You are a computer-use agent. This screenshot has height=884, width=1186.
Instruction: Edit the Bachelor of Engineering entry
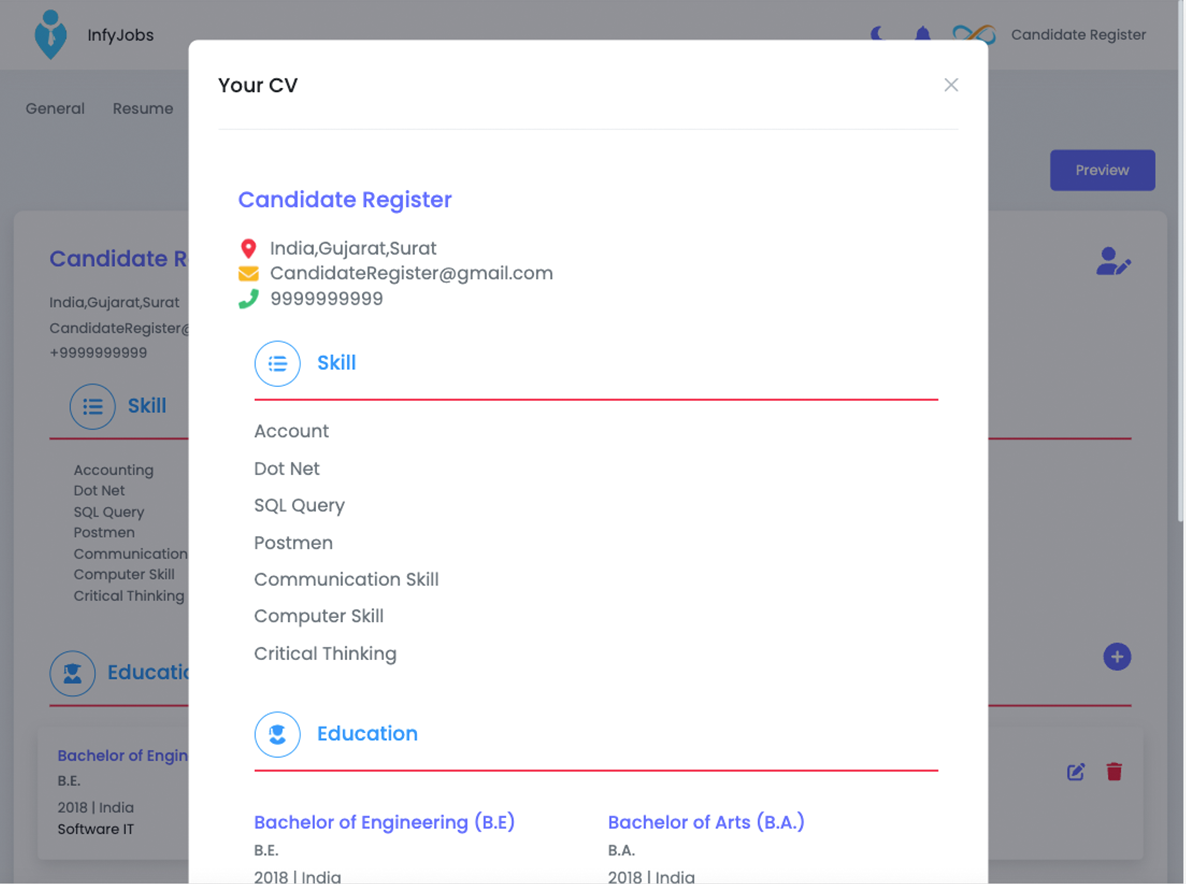tap(1076, 771)
